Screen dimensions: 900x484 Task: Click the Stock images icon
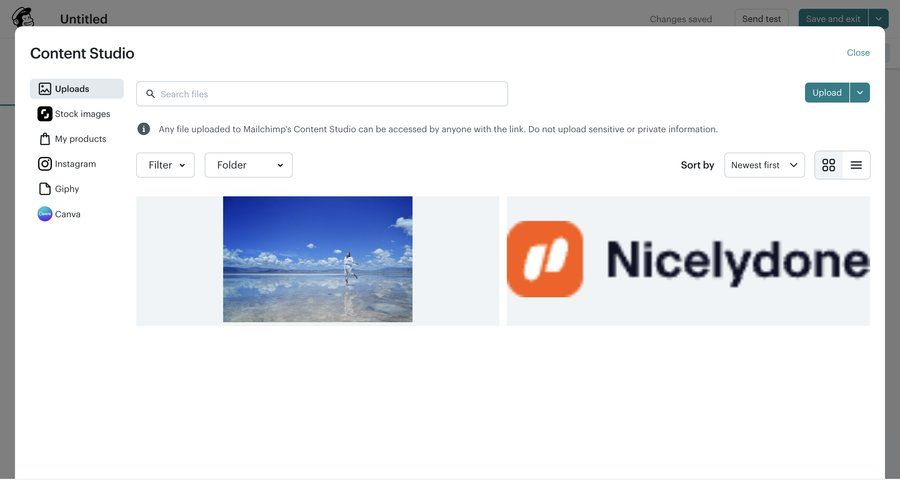(x=45, y=114)
